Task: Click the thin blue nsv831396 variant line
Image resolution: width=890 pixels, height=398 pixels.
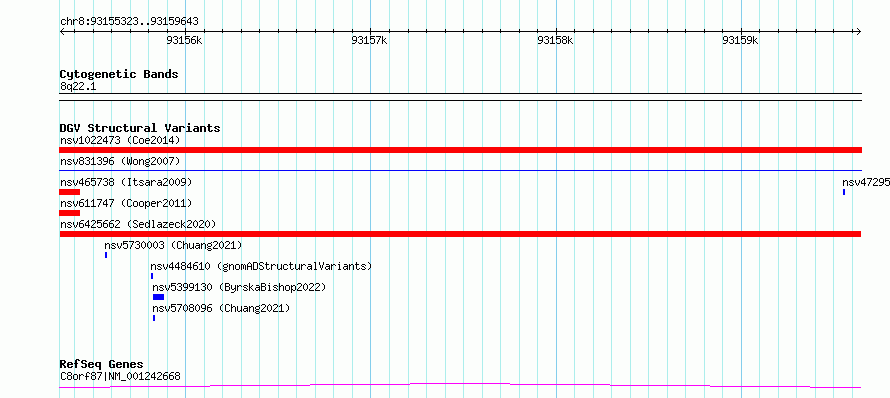Action: pyautogui.click(x=460, y=170)
